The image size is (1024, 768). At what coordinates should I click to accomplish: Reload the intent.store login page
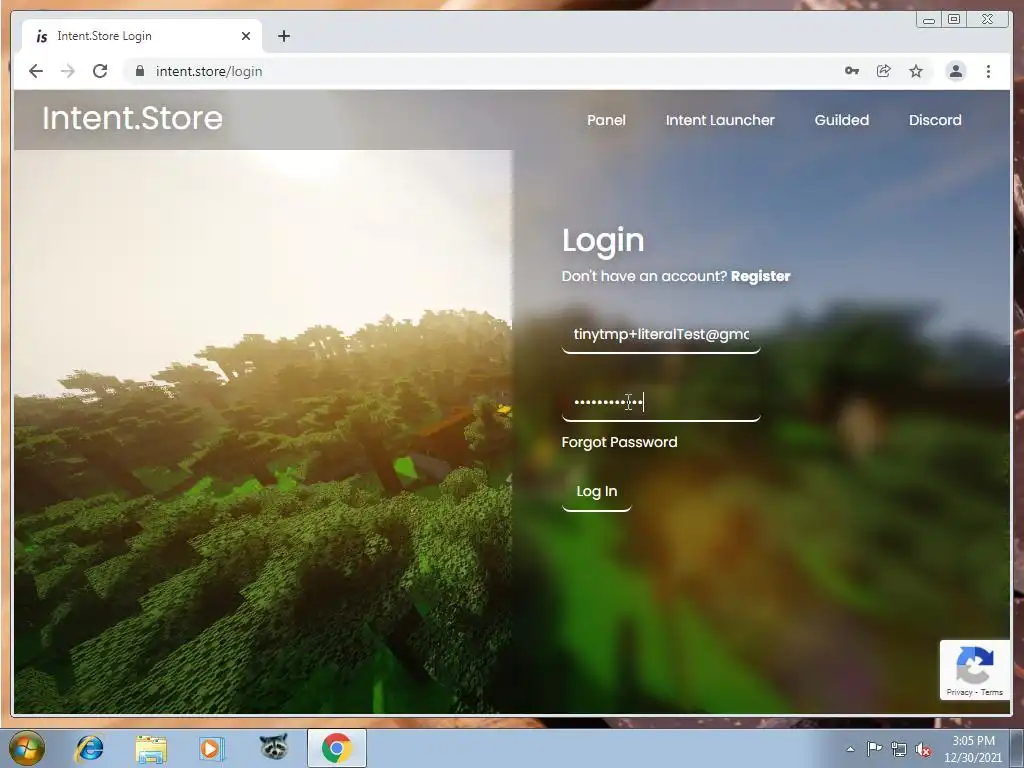click(x=100, y=71)
